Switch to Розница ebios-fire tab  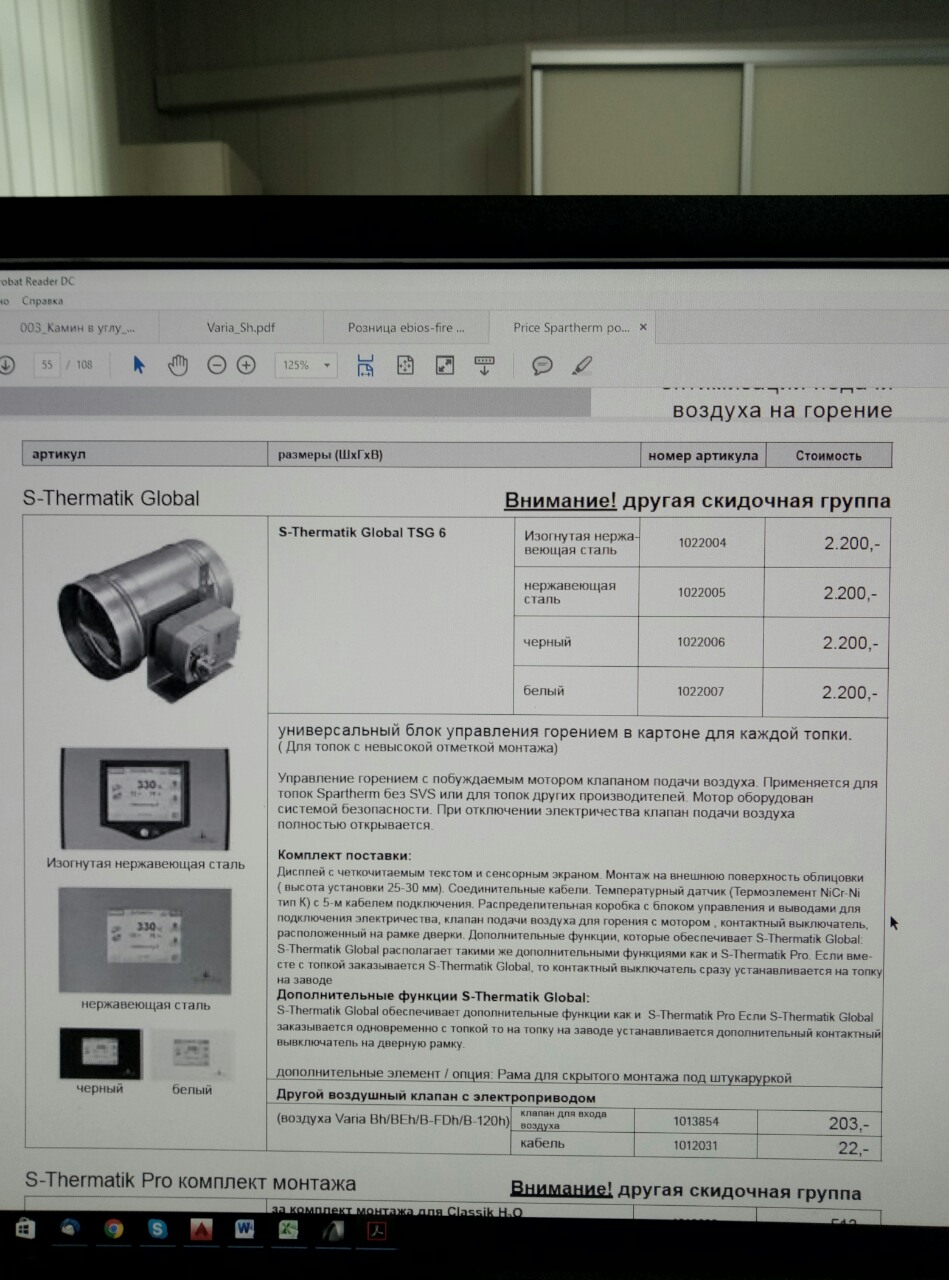406,327
